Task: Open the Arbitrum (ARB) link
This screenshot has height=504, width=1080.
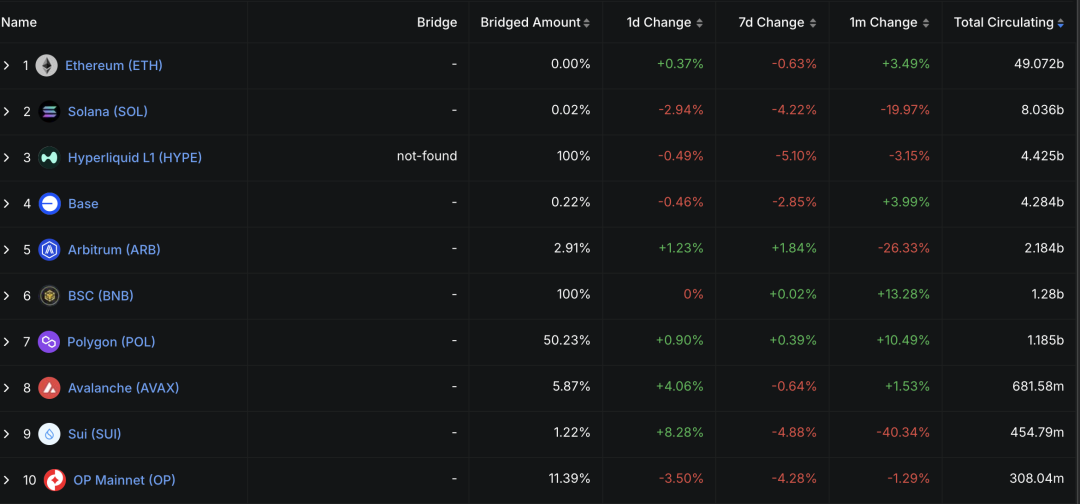Action: (x=114, y=250)
